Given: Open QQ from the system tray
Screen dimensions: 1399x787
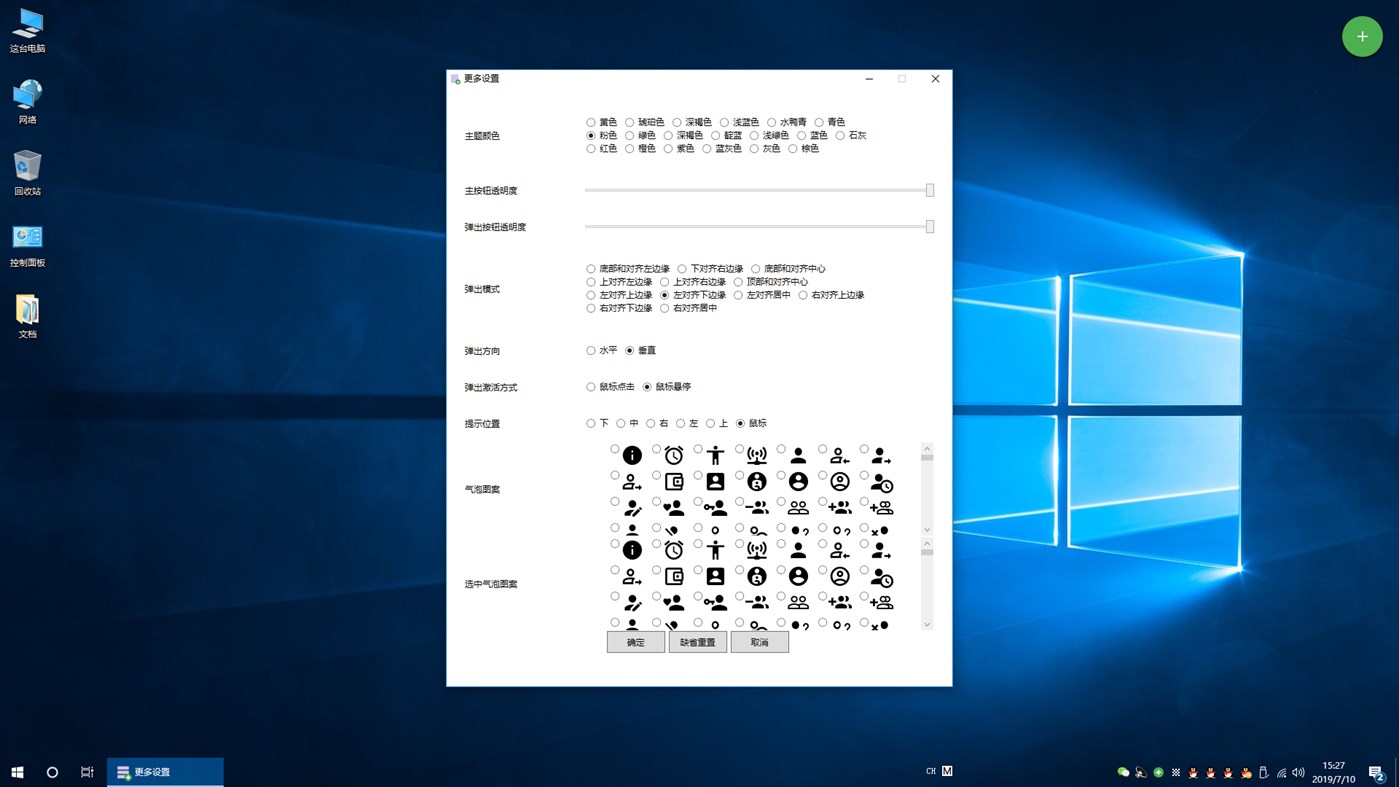Looking at the screenshot, I should click(1193, 772).
